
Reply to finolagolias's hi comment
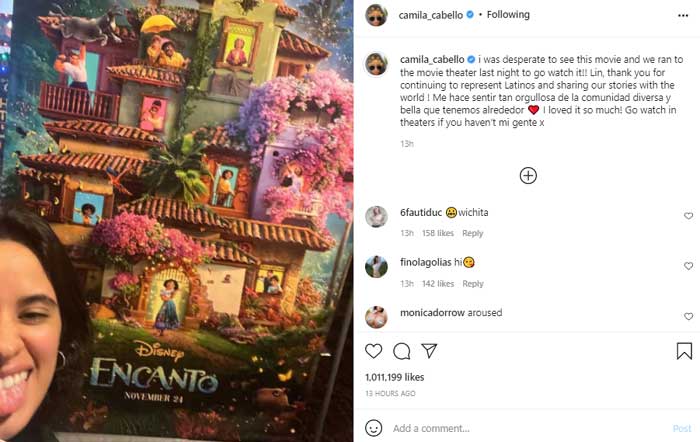point(473,284)
